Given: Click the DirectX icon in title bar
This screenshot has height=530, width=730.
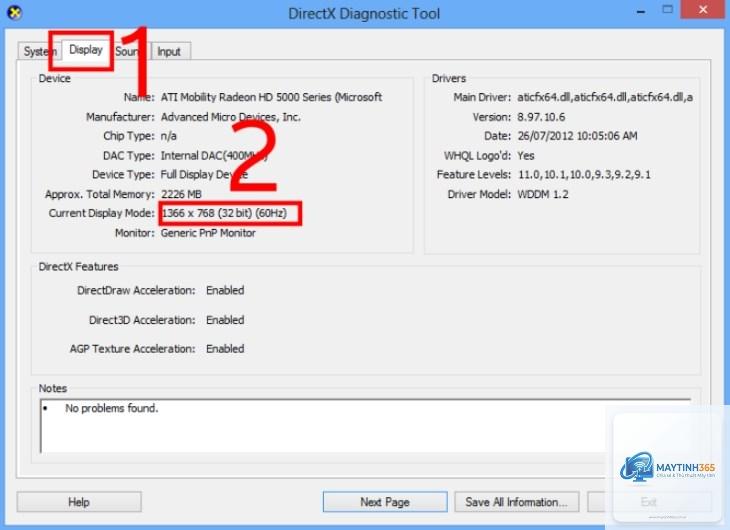Looking at the screenshot, I should click(14, 13).
